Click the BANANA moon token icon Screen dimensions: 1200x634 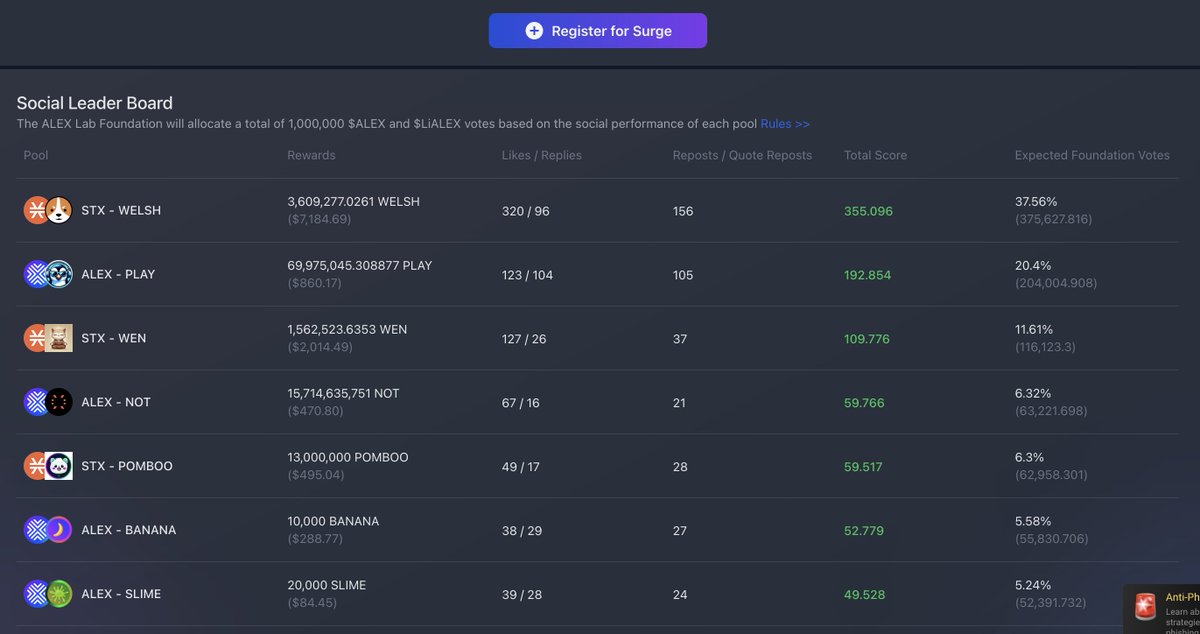pos(59,530)
